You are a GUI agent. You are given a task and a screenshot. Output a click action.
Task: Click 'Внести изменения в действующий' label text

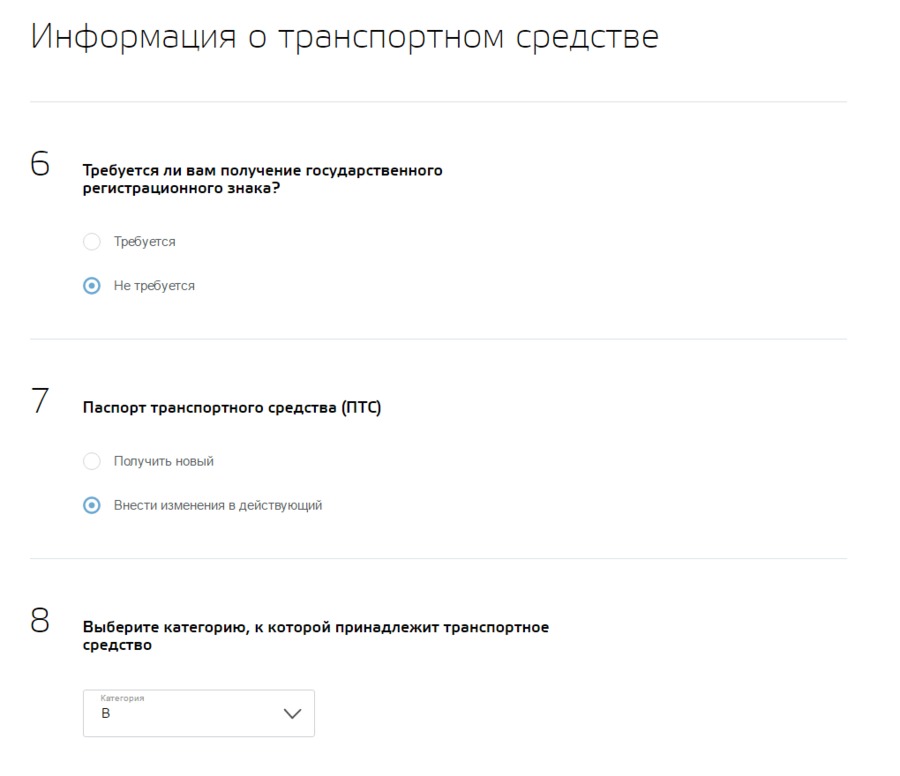coord(218,506)
